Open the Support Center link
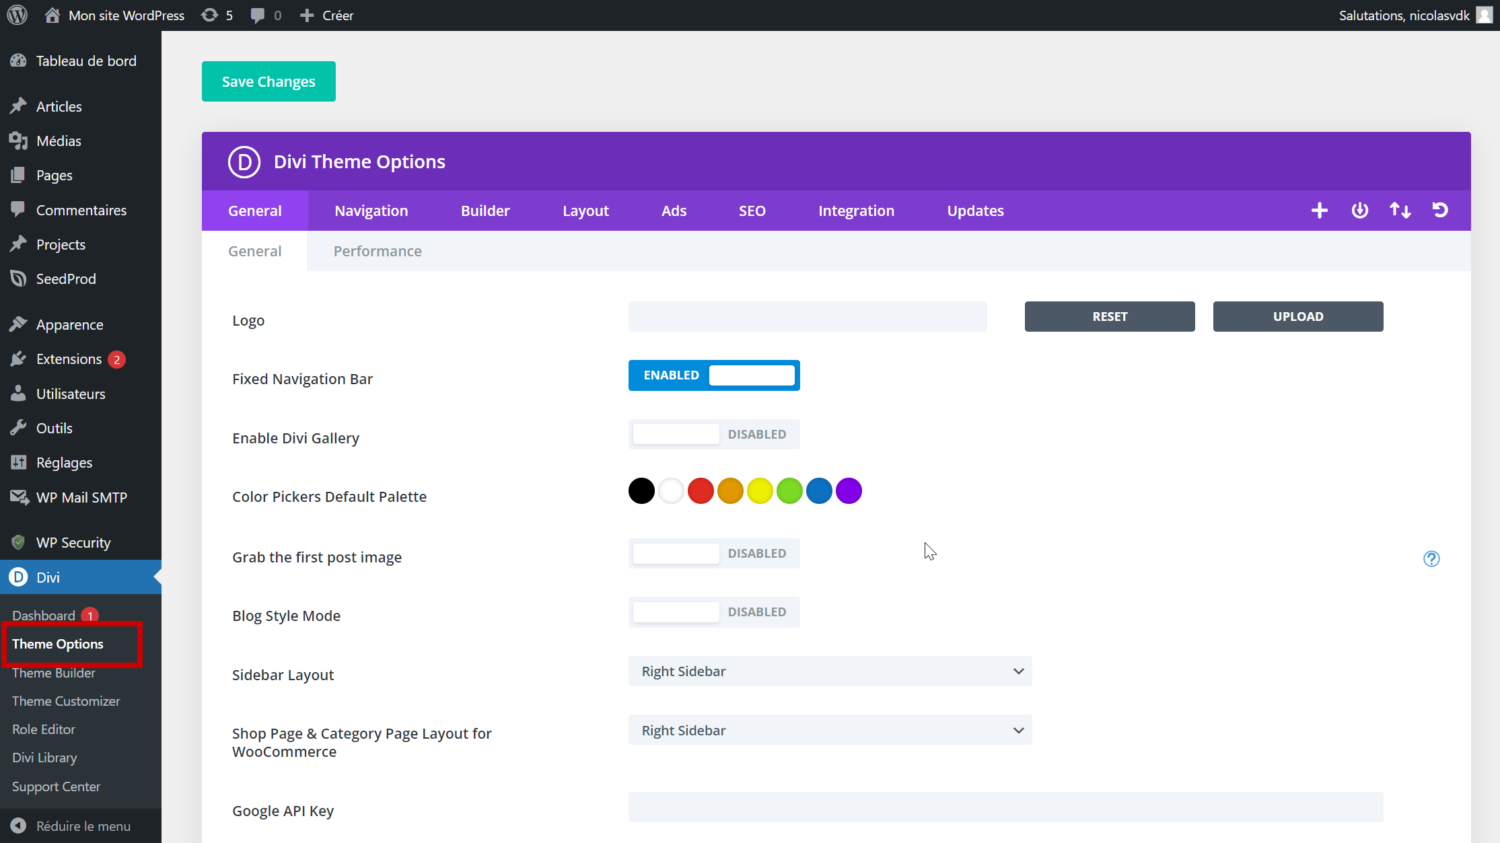 [56, 787]
